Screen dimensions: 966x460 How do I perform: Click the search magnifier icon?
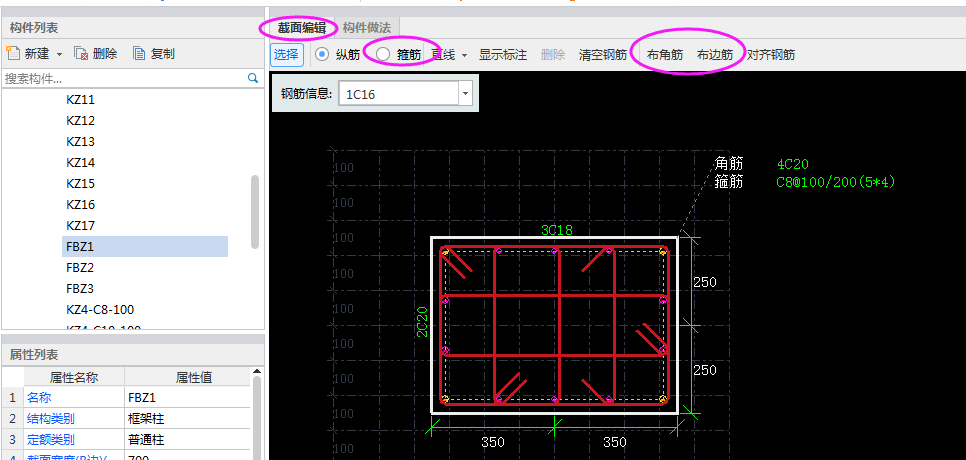click(x=253, y=78)
